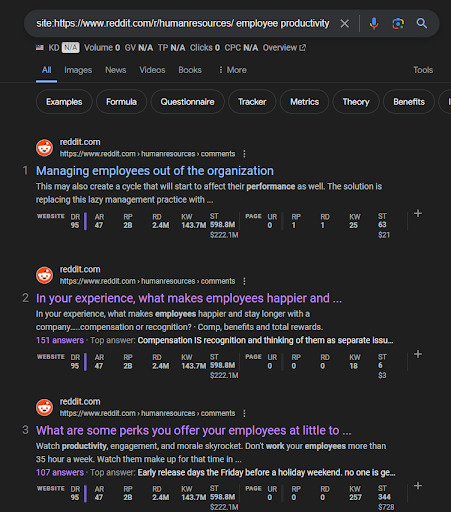Apply the Benefits suggestion chip
The image size is (451, 512).
[409, 102]
